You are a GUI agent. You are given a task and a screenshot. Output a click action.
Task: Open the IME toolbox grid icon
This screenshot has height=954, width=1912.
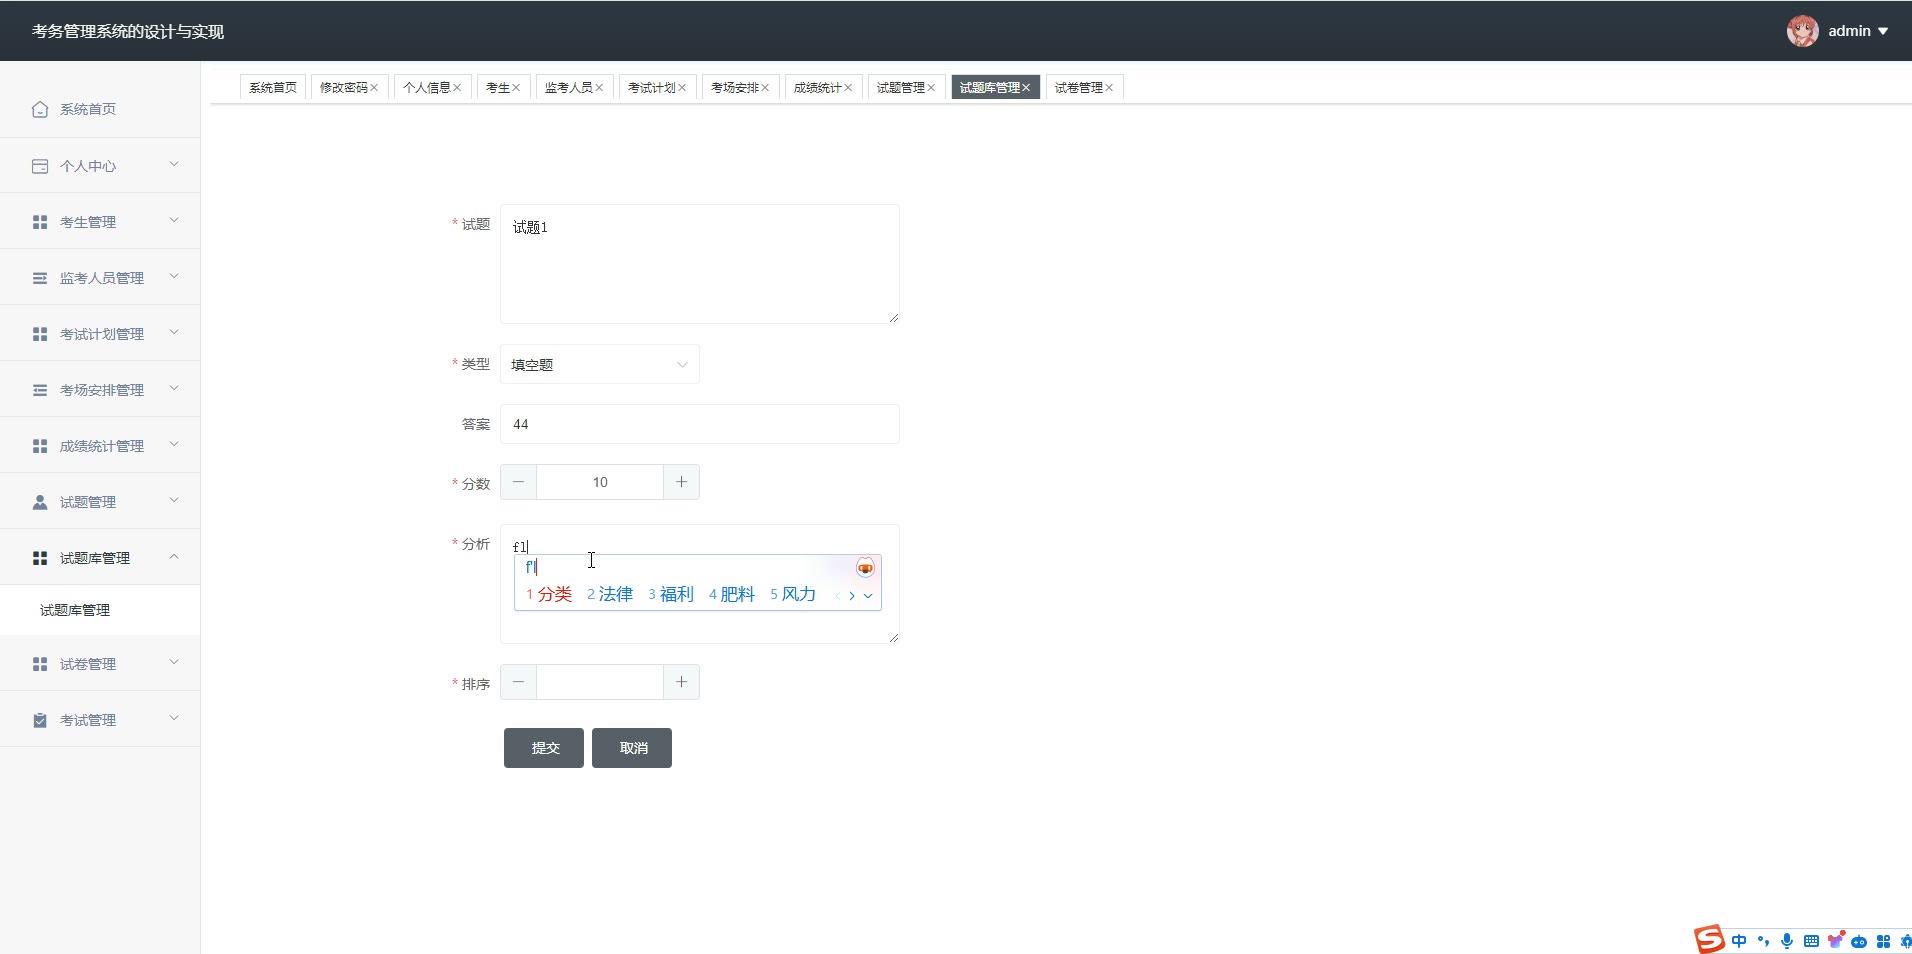pos(1883,941)
